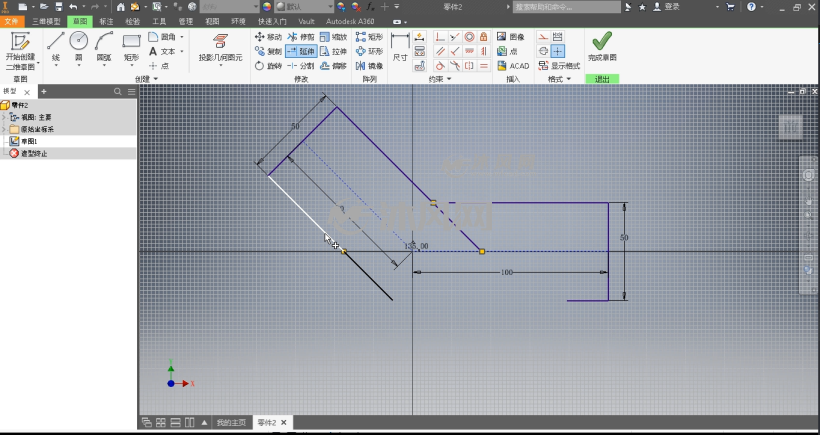Select the Rectangle (矩形) tool in the Create panel
Viewport: 820px width, 435px height.
click(131, 48)
